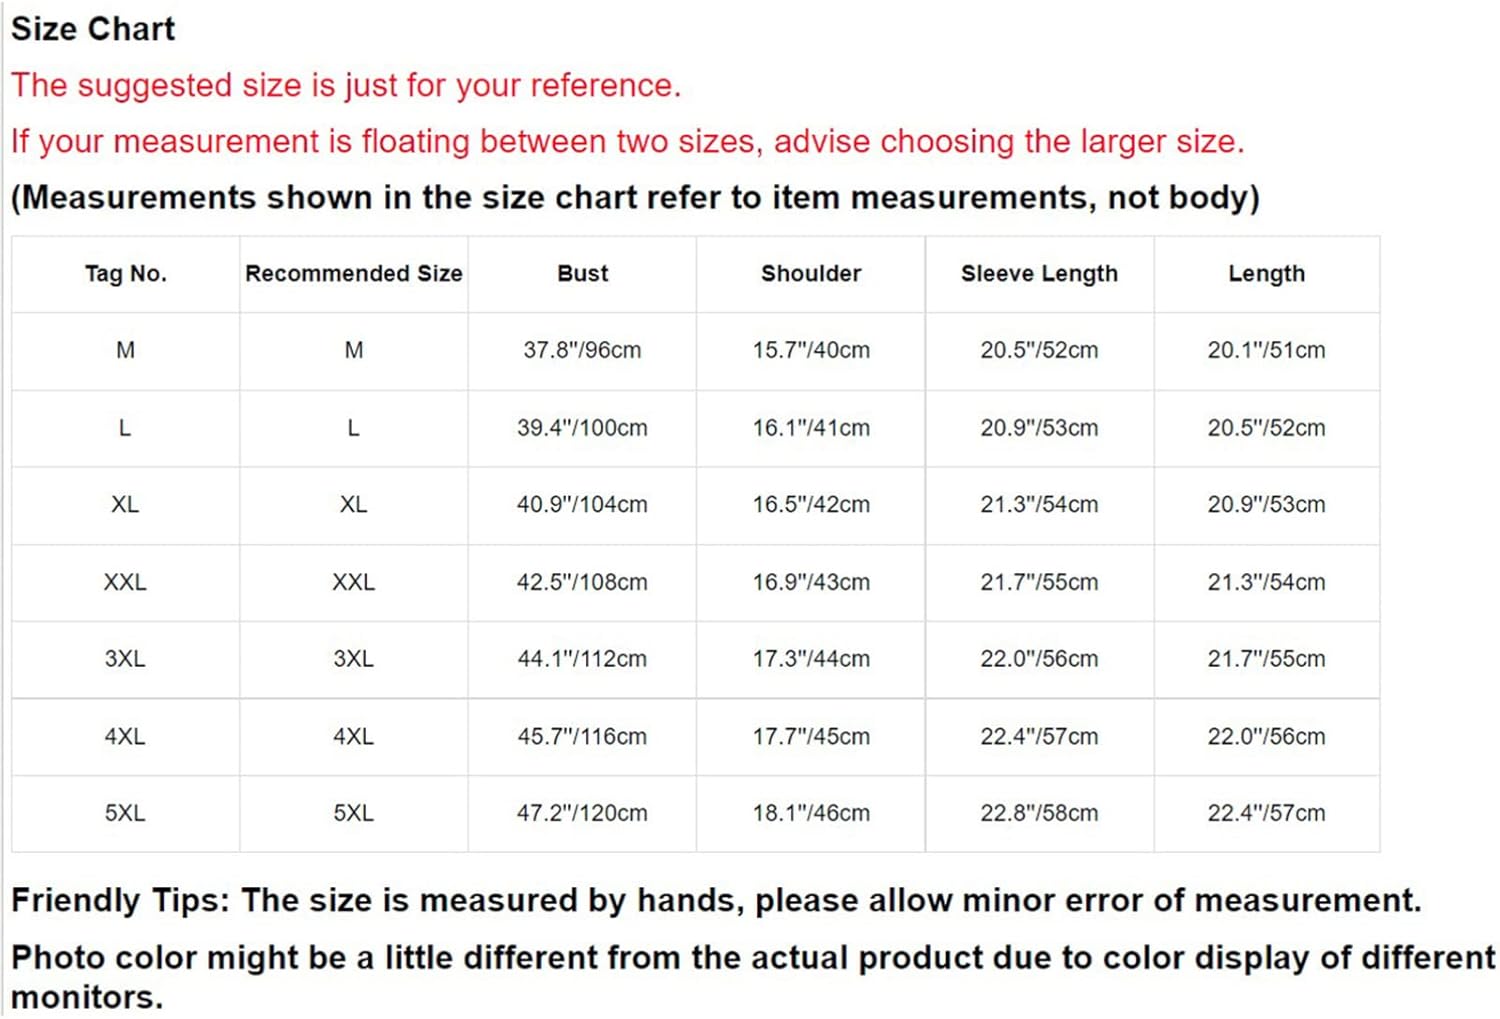Select the 3XL recommended size cell
Screen dimensions: 1500x1019
coord(354,659)
